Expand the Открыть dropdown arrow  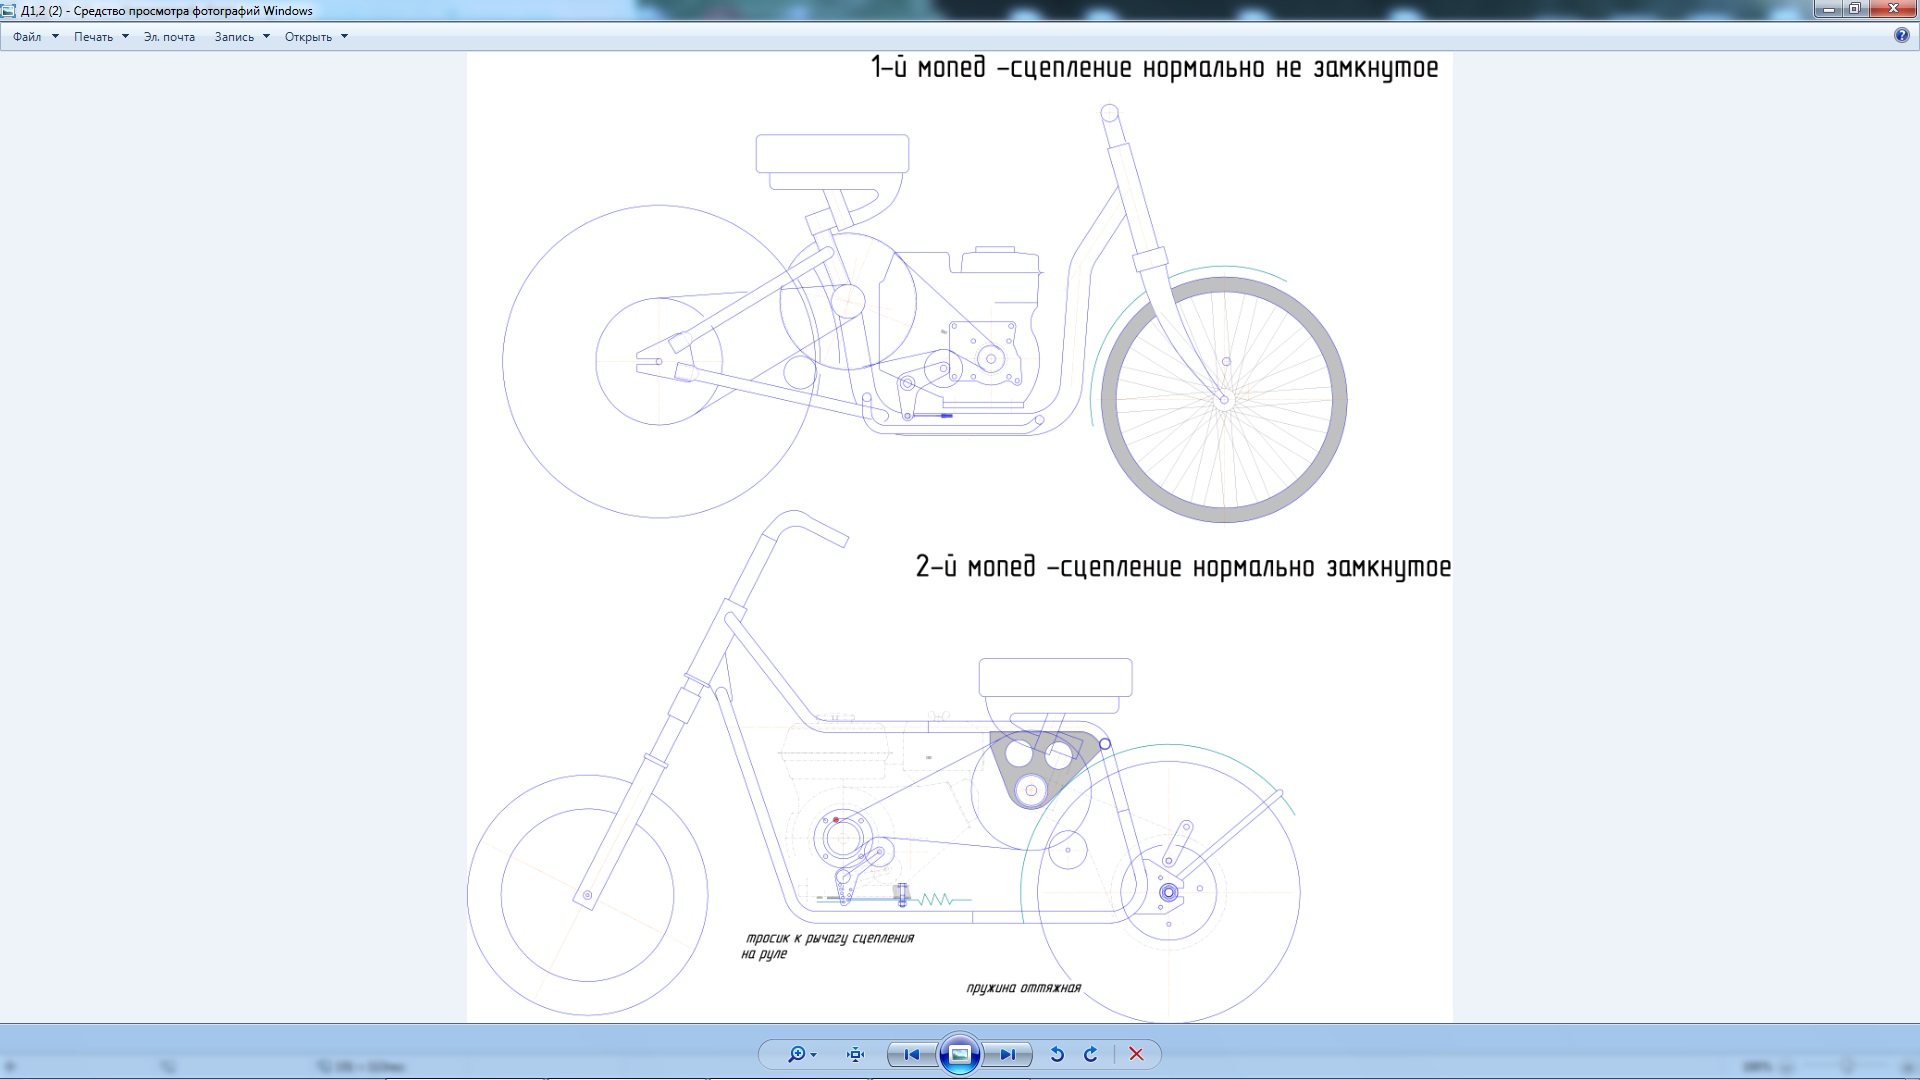click(x=344, y=37)
